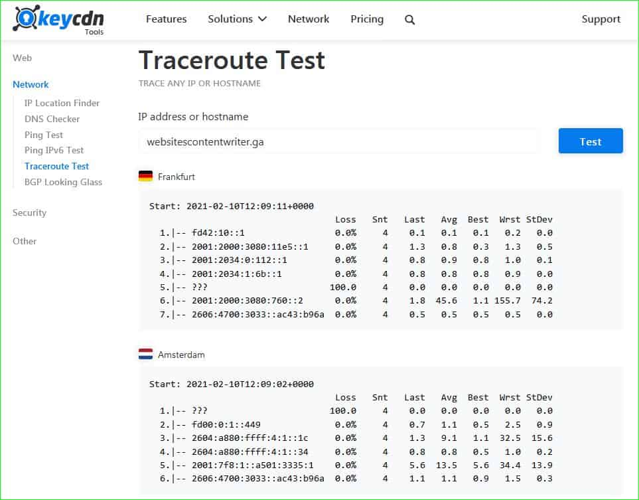The image size is (639, 500).
Task: Click the KeyCDN logo
Action: tap(58, 19)
